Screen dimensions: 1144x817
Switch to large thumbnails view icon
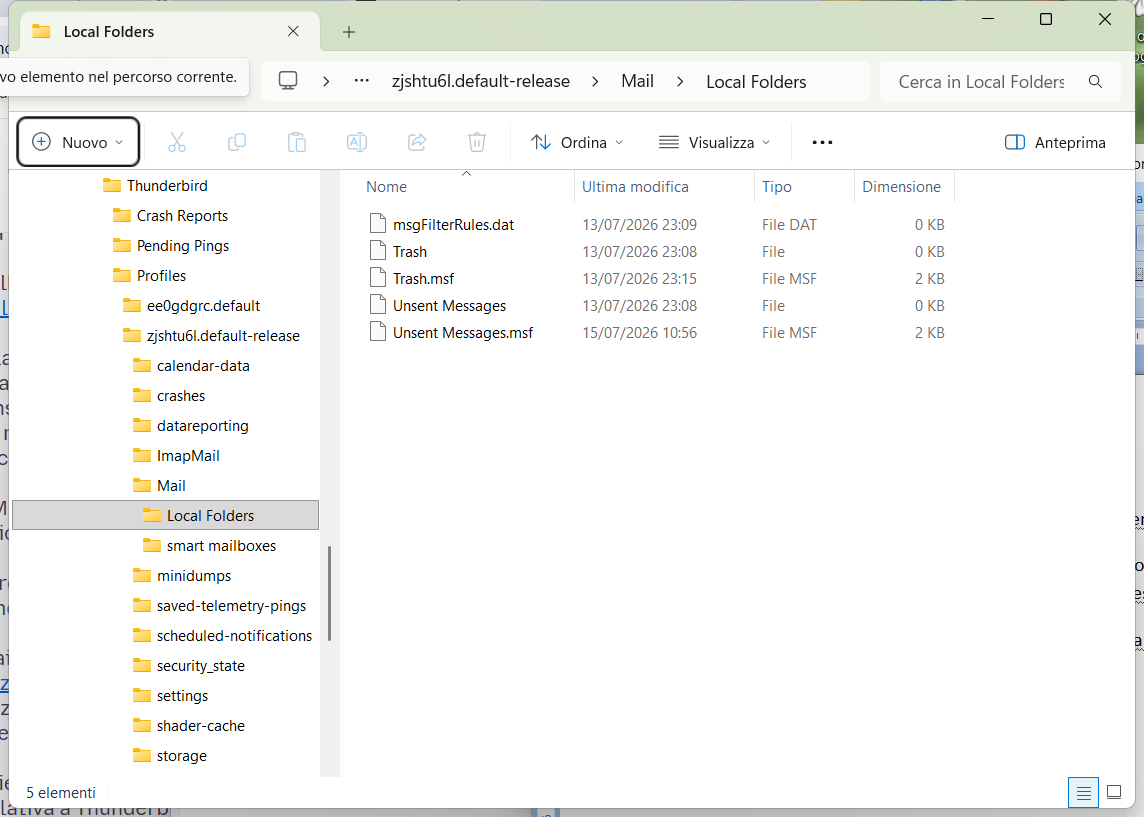pos(1114,792)
